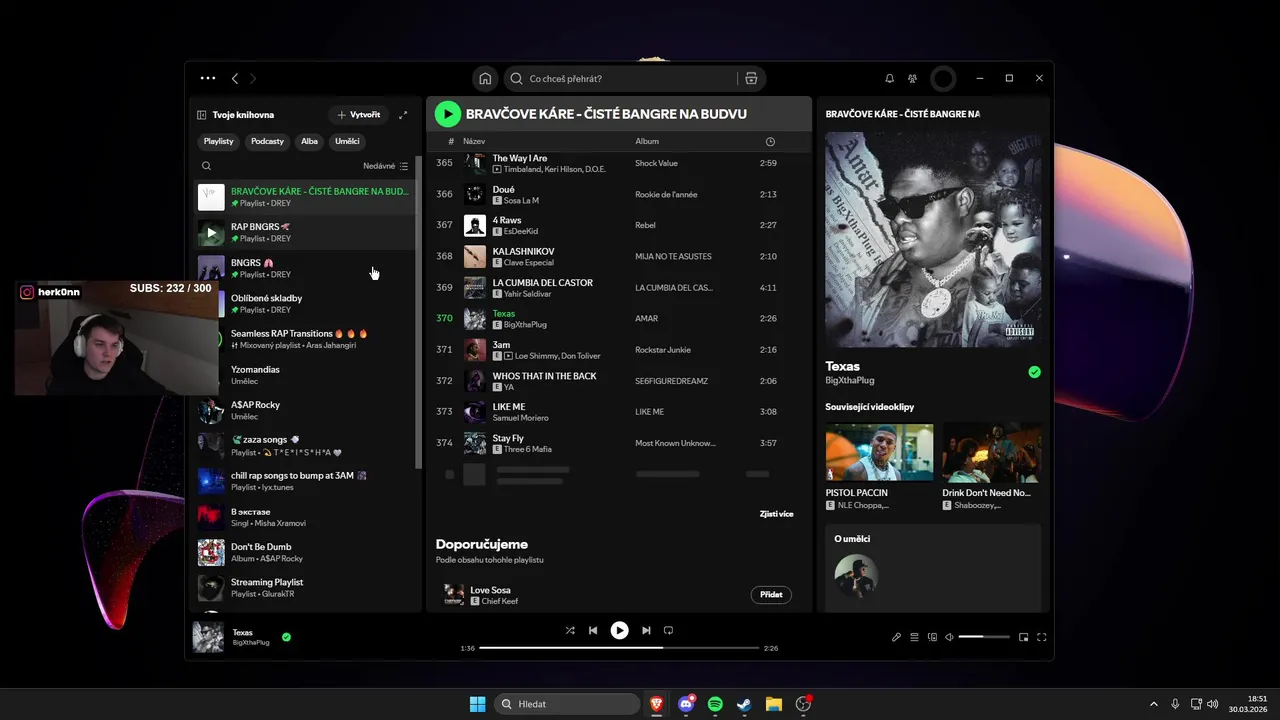Seek in the song progress bar
This screenshot has height=720, width=1280.
[x=619, y=648]
